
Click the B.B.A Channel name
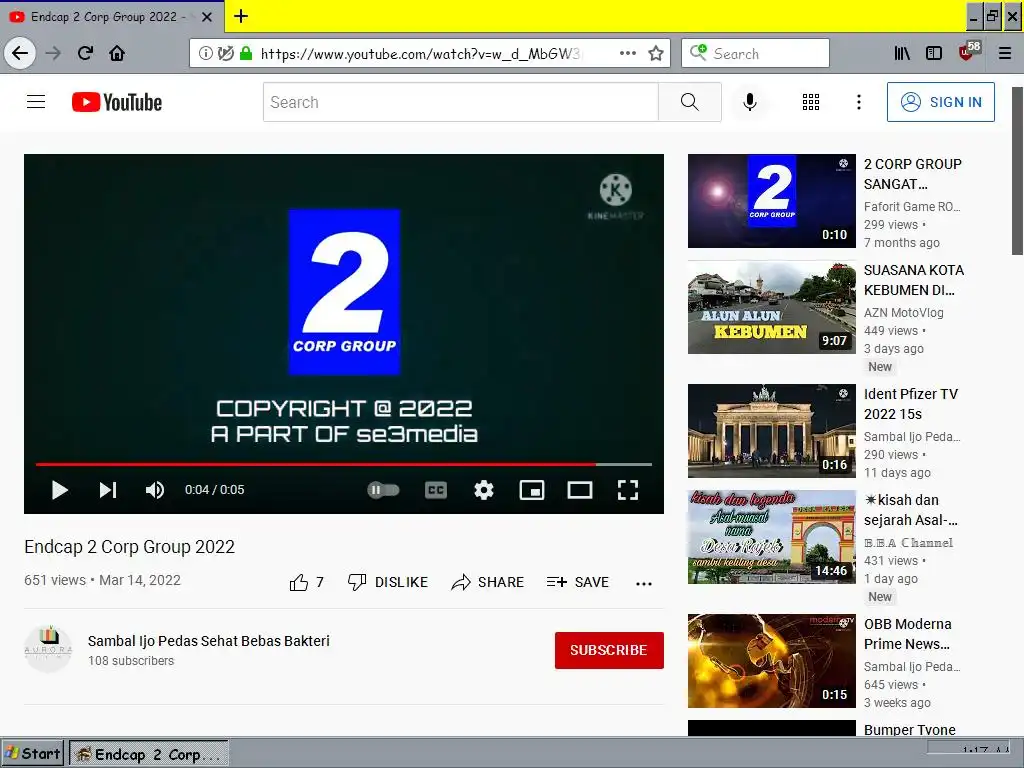point(908,542)
